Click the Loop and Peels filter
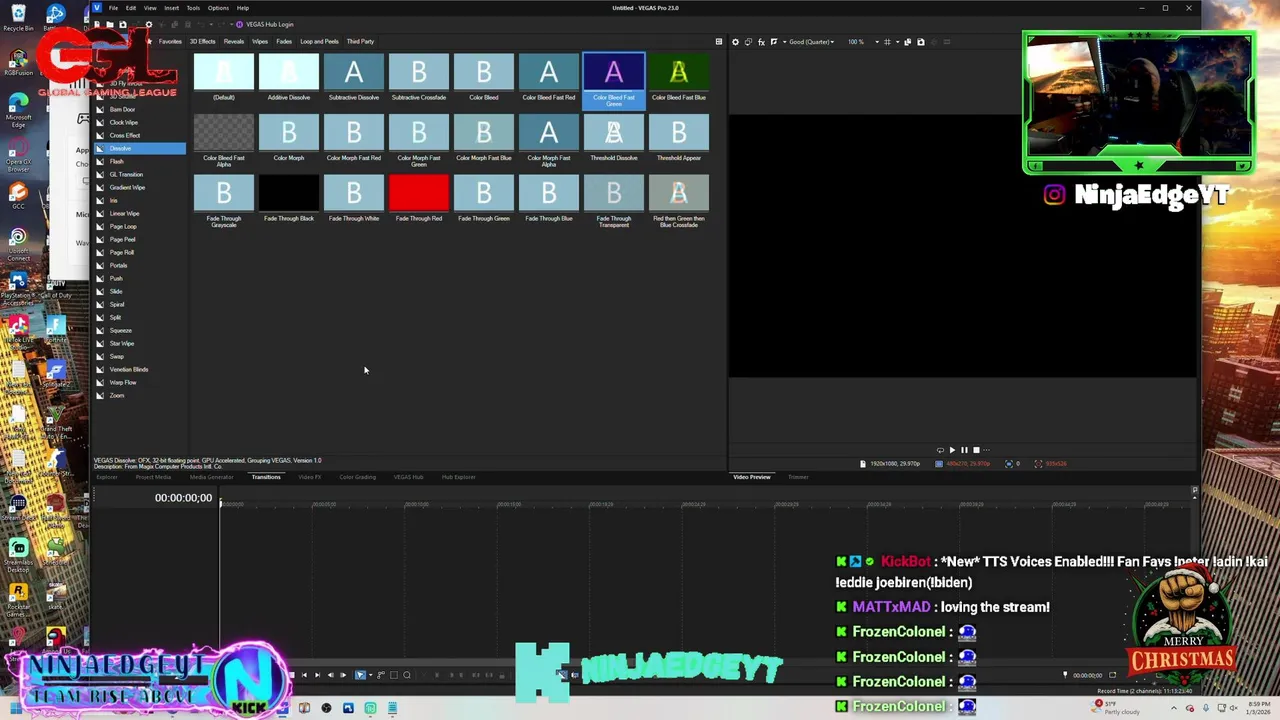Screen dimensions: 1280x720 click(319, 42)
